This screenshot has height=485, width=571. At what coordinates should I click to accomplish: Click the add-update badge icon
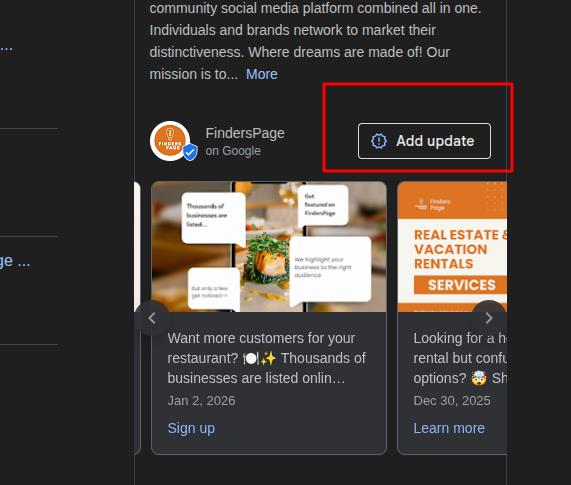pos(379,141)
